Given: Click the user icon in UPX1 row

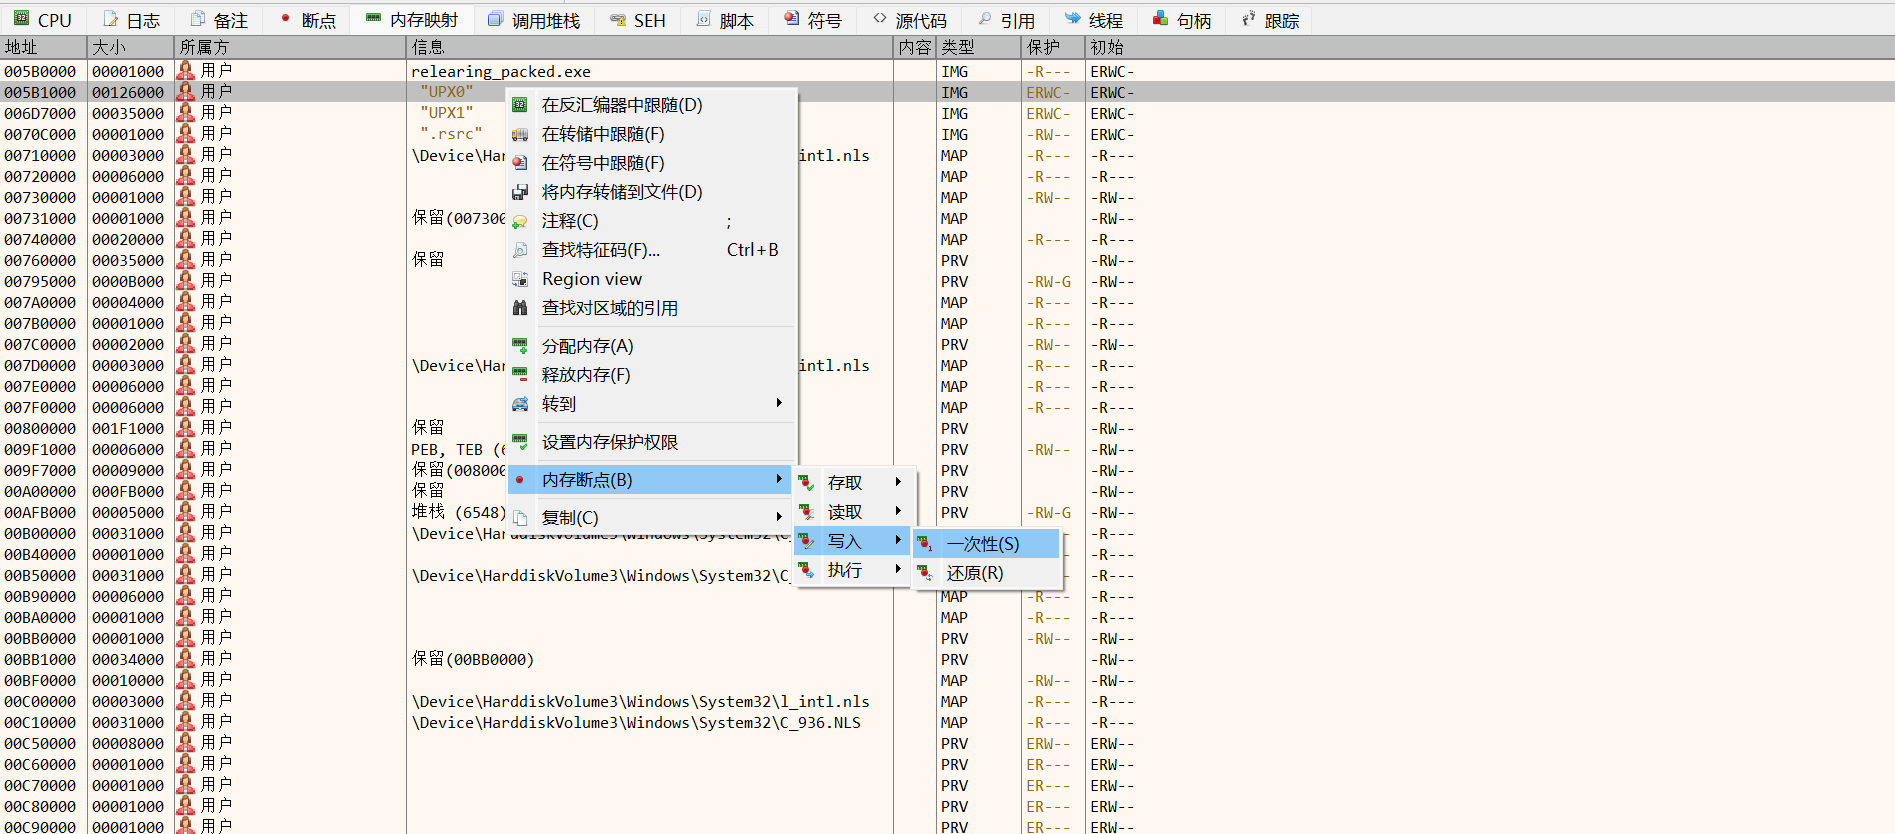Looking at the screenshot, I should pos(186,113).
